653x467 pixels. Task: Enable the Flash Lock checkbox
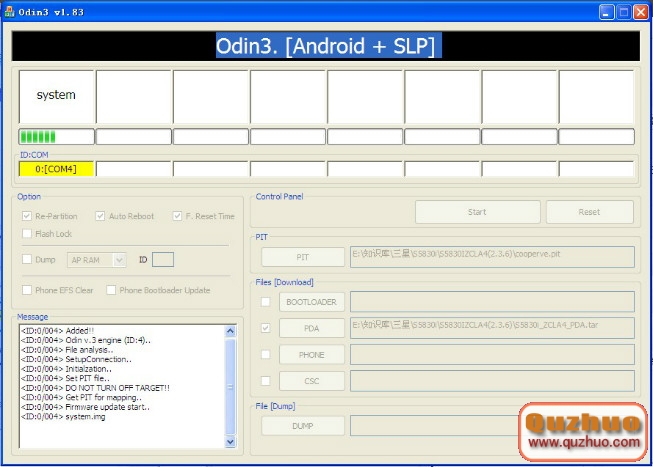27,233
